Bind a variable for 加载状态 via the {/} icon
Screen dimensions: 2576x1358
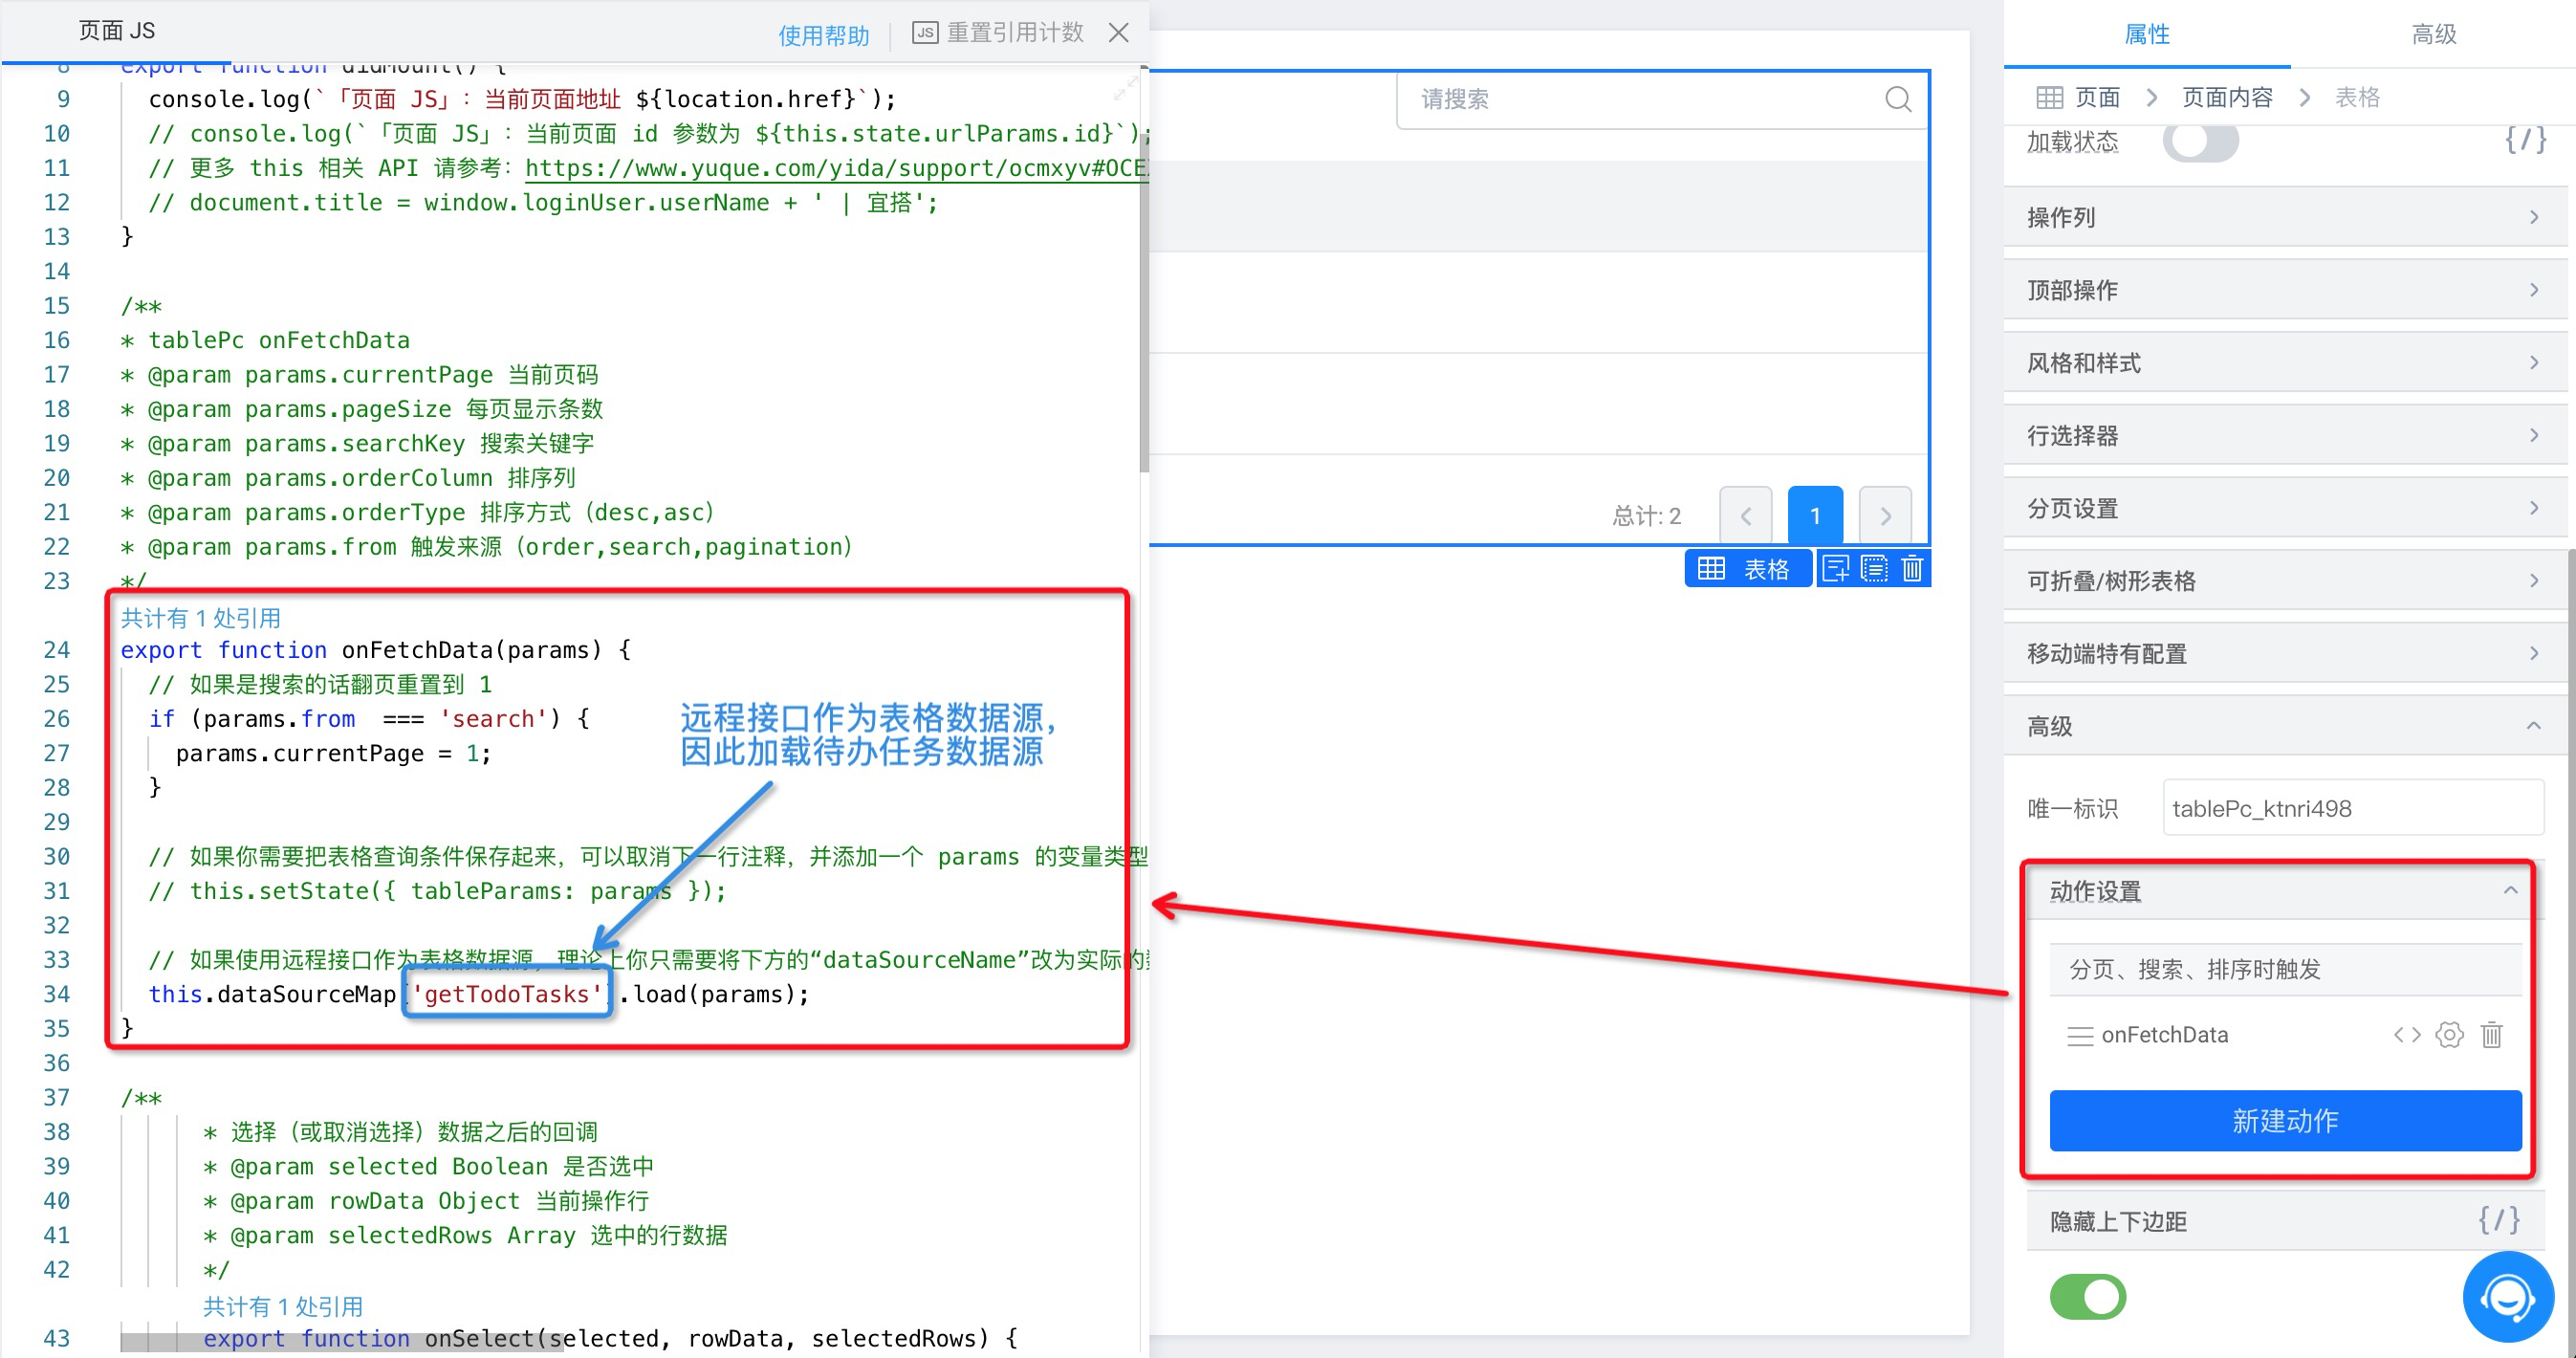click(x=2525, y=140)
